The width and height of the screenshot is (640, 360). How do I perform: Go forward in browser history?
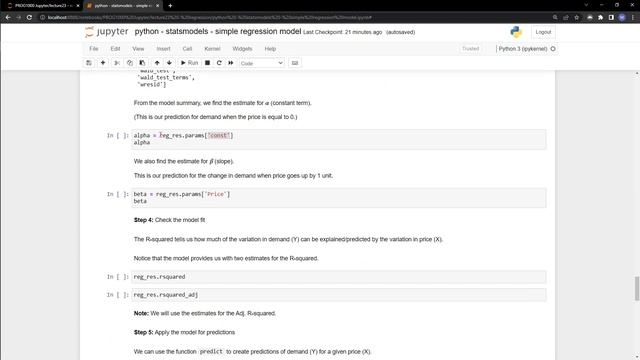click(18, 18)
